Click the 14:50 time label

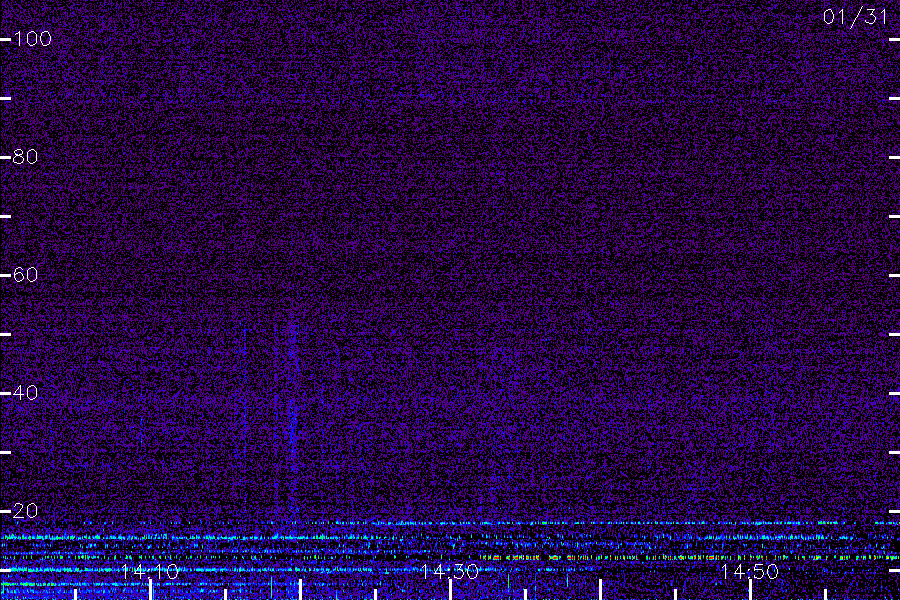750,571
